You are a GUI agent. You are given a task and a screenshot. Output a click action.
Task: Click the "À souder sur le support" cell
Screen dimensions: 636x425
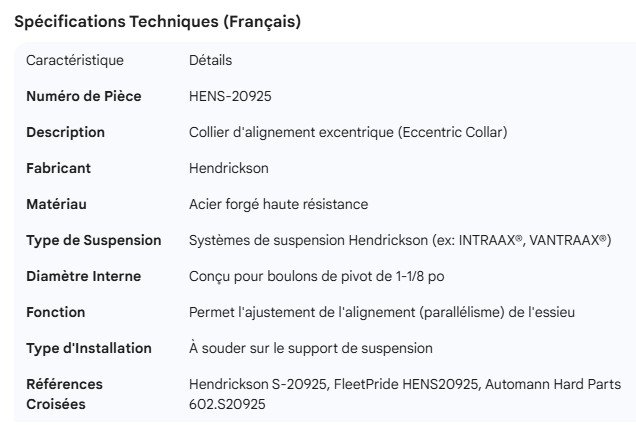pyautogui.click(x=311, y=348)
